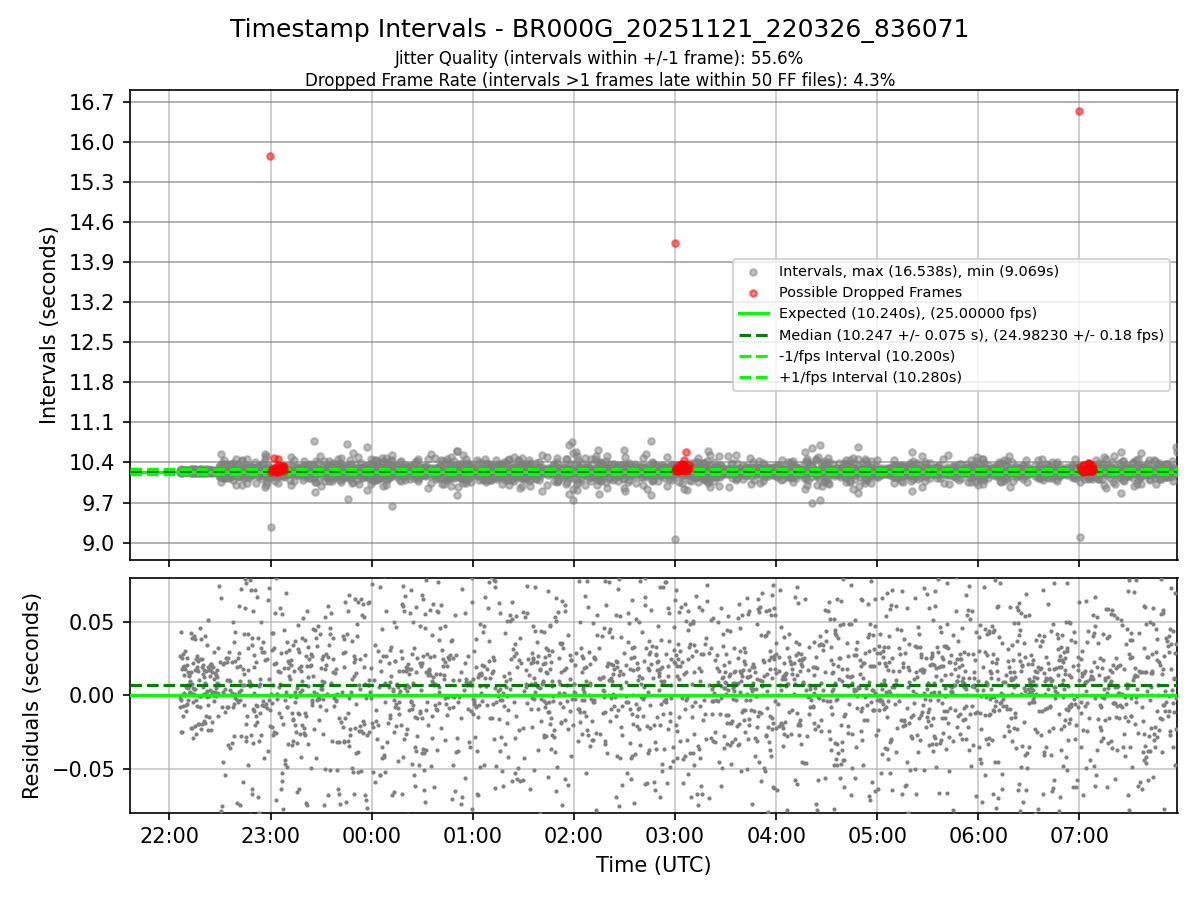
Task: Click the red dropped-frame cluster near 07:00
Action: click(x=1087, y=468)
